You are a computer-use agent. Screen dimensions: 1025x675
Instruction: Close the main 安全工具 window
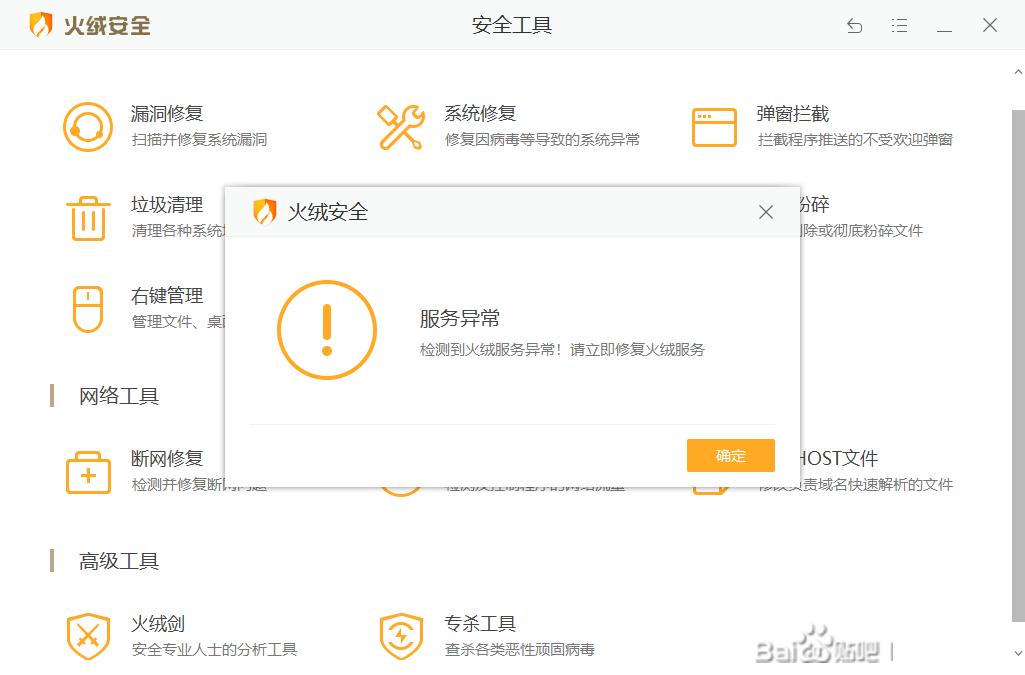coord(990,25)
